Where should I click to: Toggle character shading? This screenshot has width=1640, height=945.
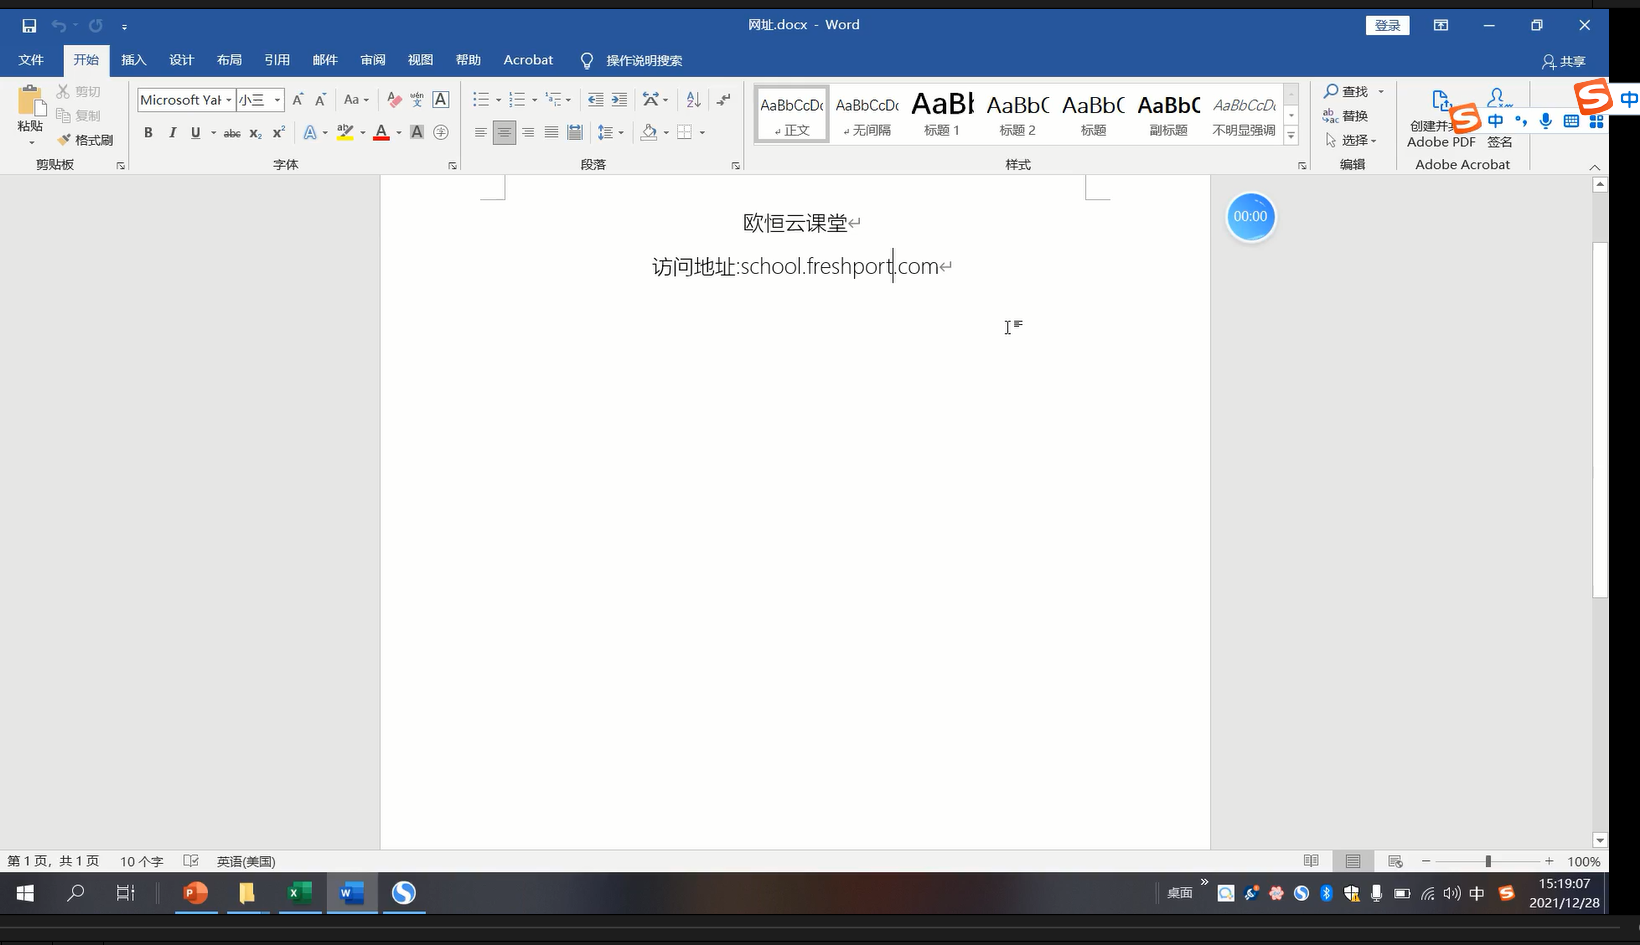pyautogui.click(x=417, y=132)
